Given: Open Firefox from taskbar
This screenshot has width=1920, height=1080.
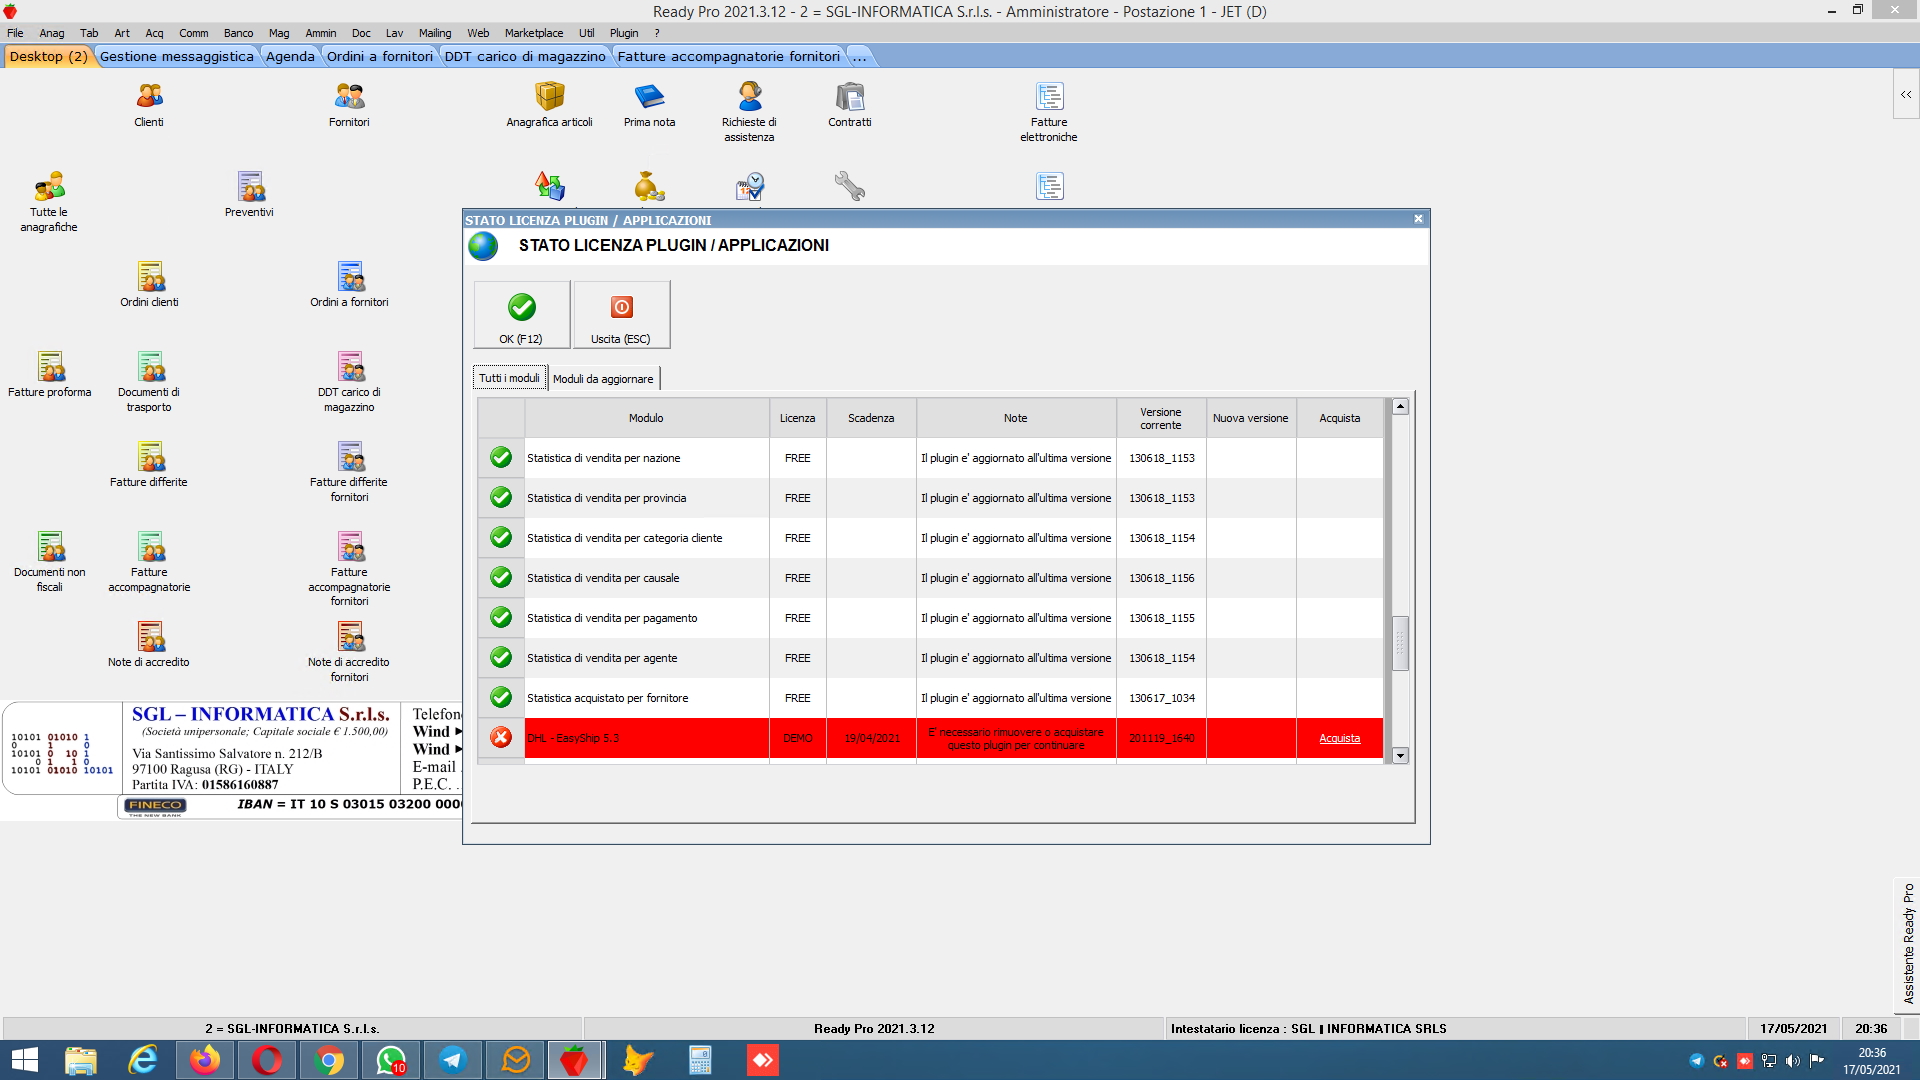Looking at the screenshot, I should click(x=205, y=1060).
